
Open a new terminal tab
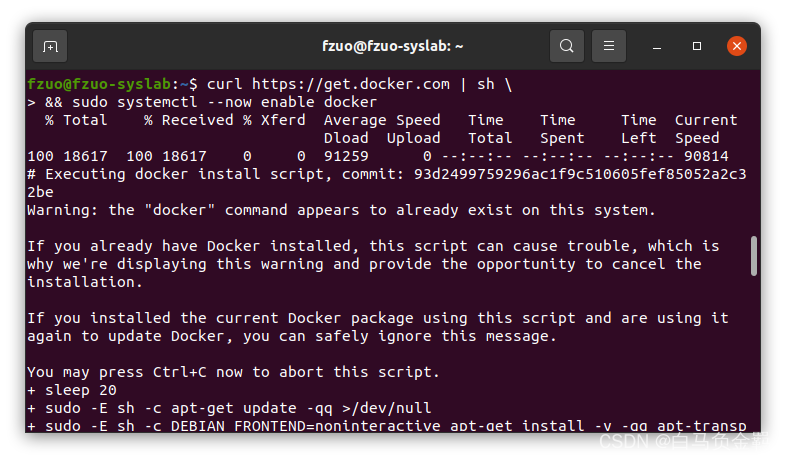50,47
